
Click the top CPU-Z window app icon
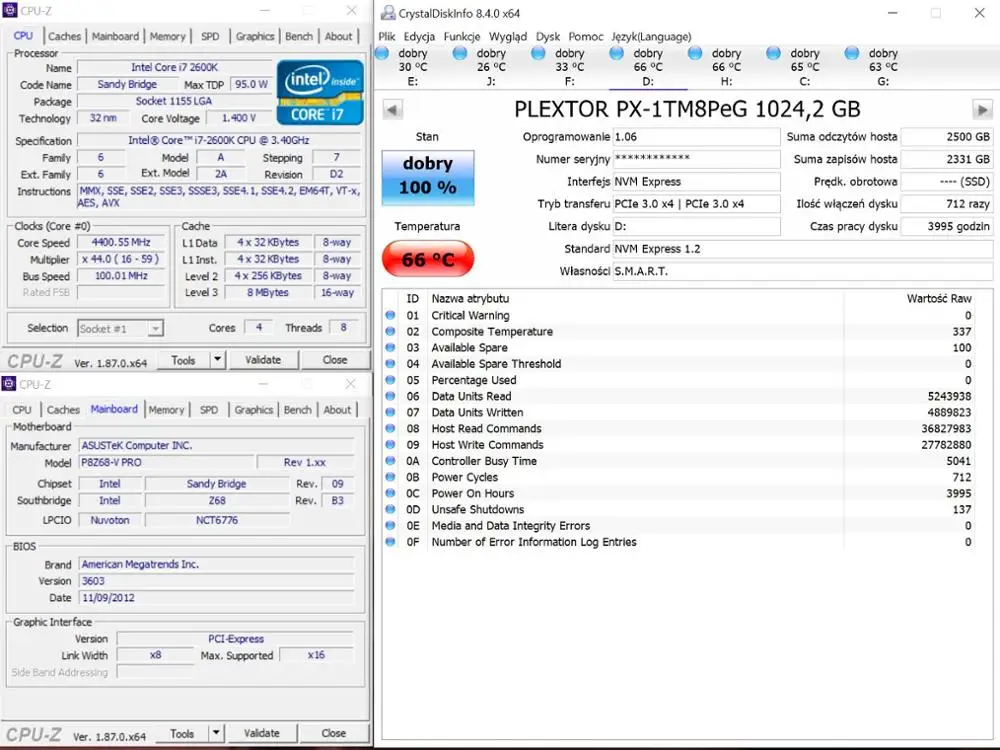pos(10,10)
